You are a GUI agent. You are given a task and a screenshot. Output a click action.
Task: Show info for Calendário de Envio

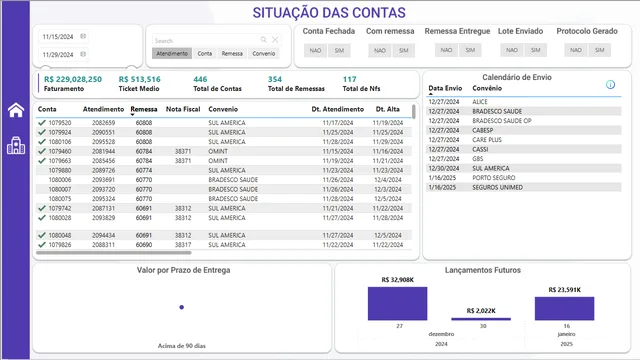click(610, 84)
